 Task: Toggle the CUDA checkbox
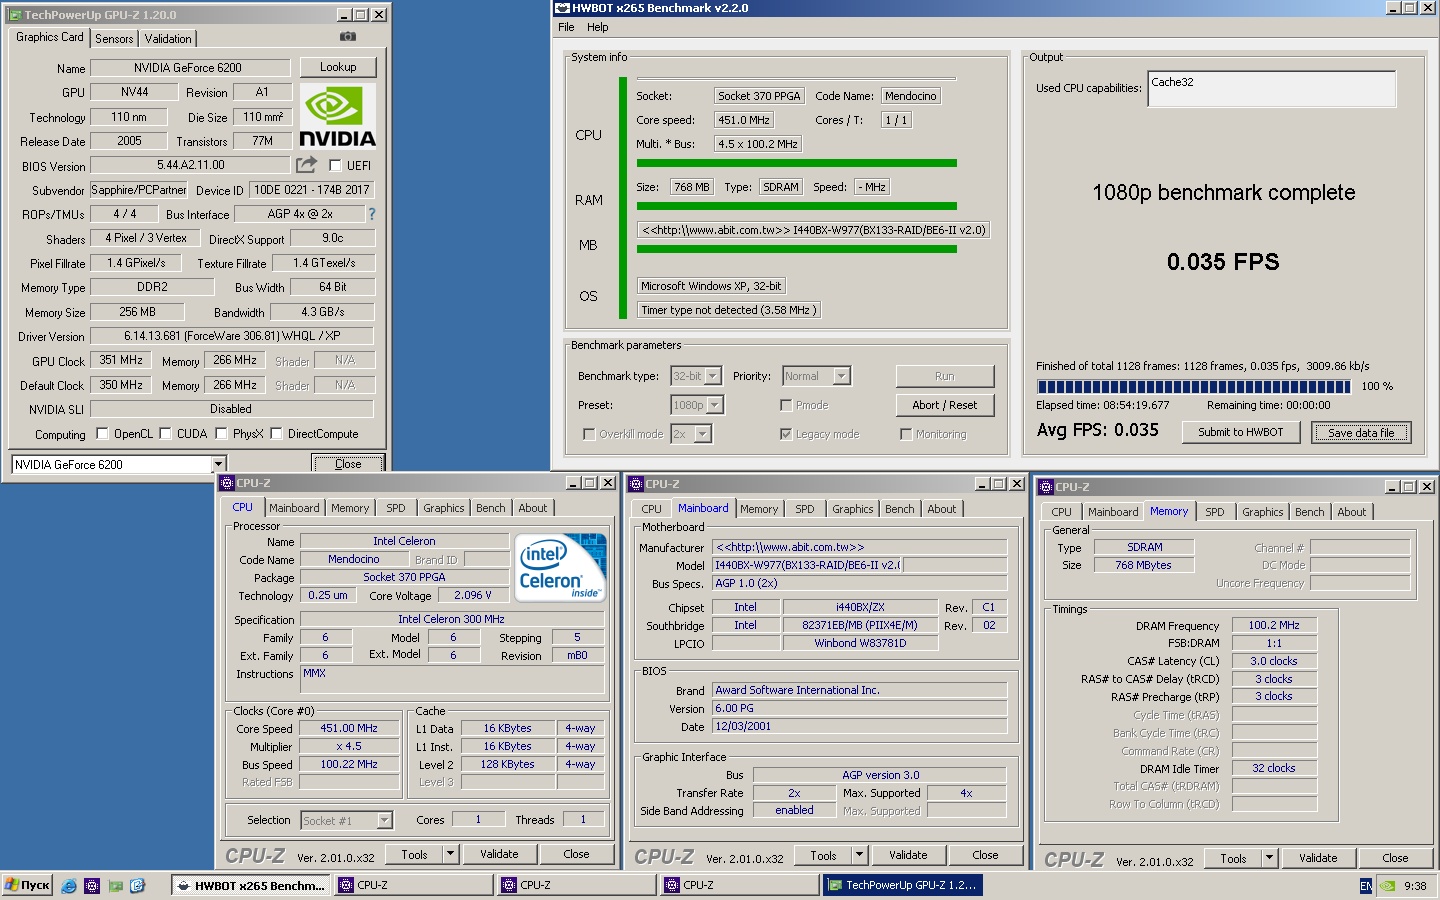(x=166, y=433)
